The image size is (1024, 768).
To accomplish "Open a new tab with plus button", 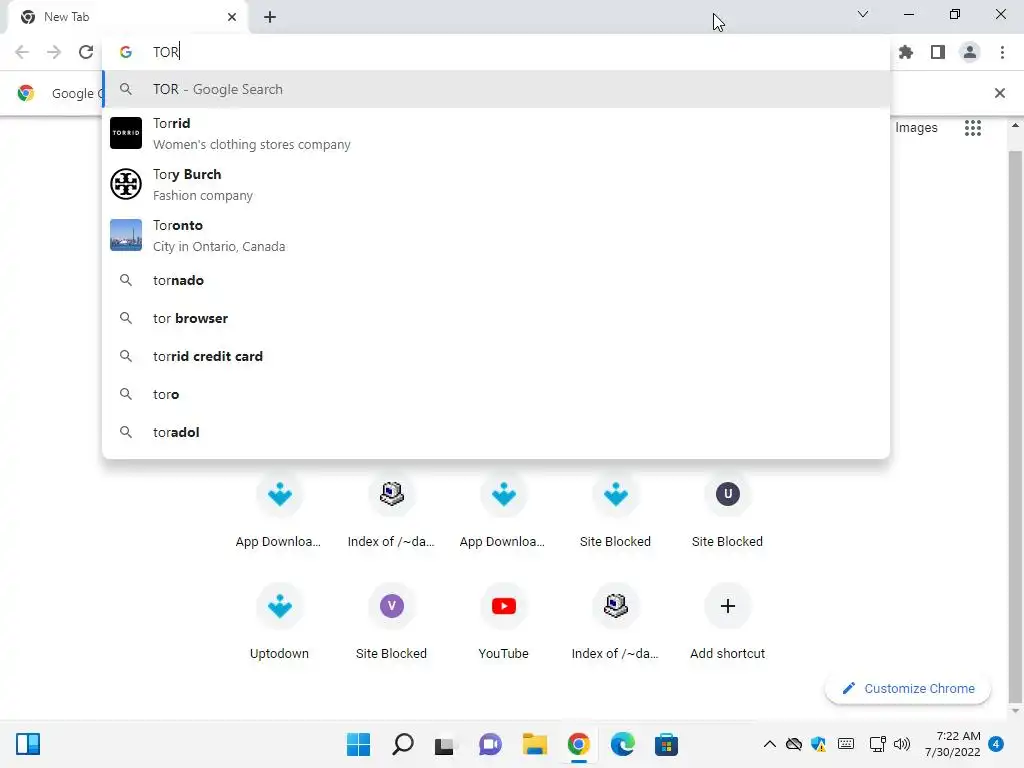I will [x=270, y=17].
